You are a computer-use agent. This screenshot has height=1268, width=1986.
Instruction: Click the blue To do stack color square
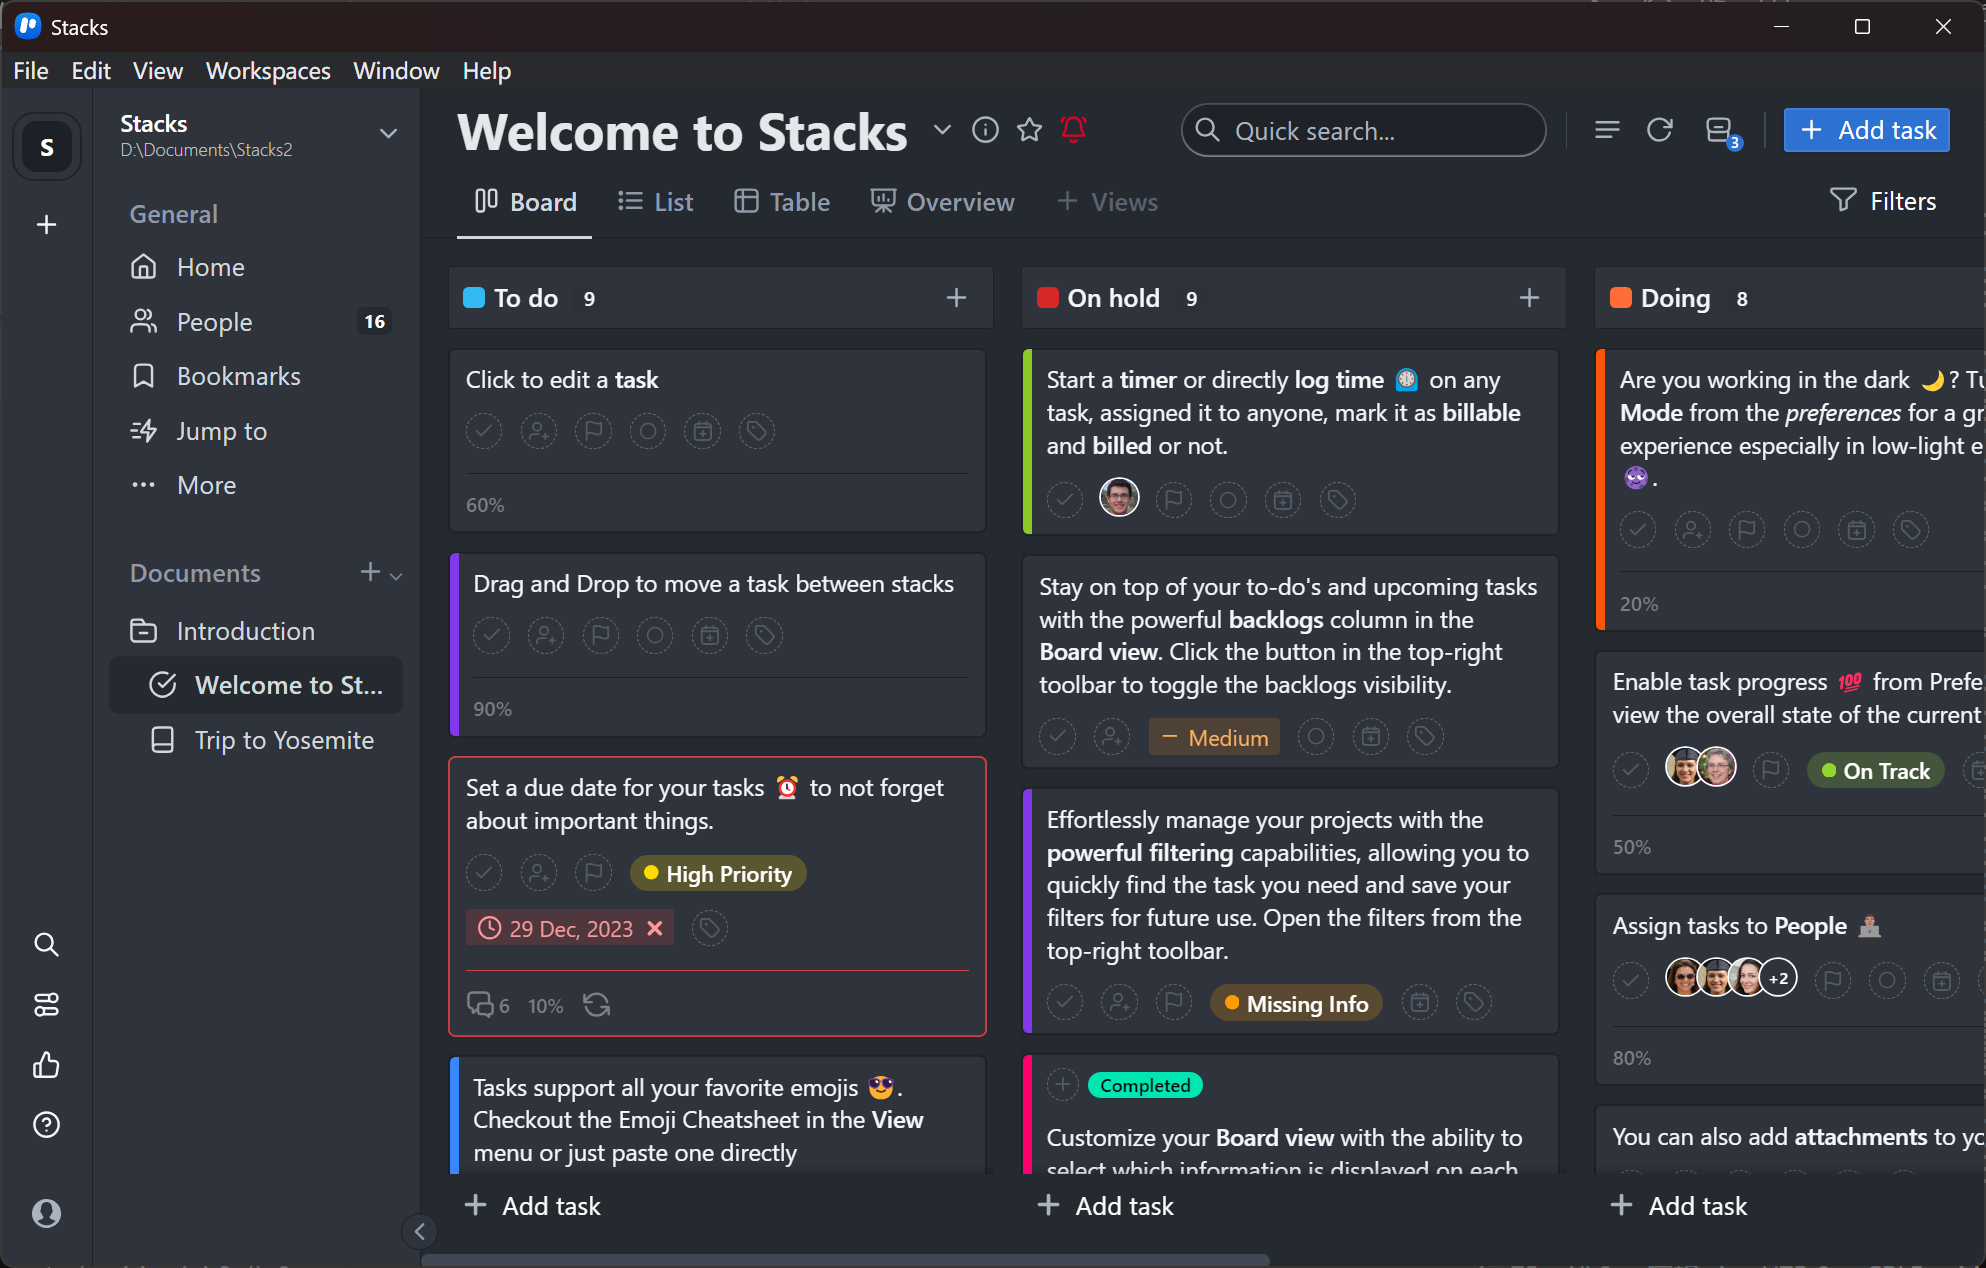point(475,298)
